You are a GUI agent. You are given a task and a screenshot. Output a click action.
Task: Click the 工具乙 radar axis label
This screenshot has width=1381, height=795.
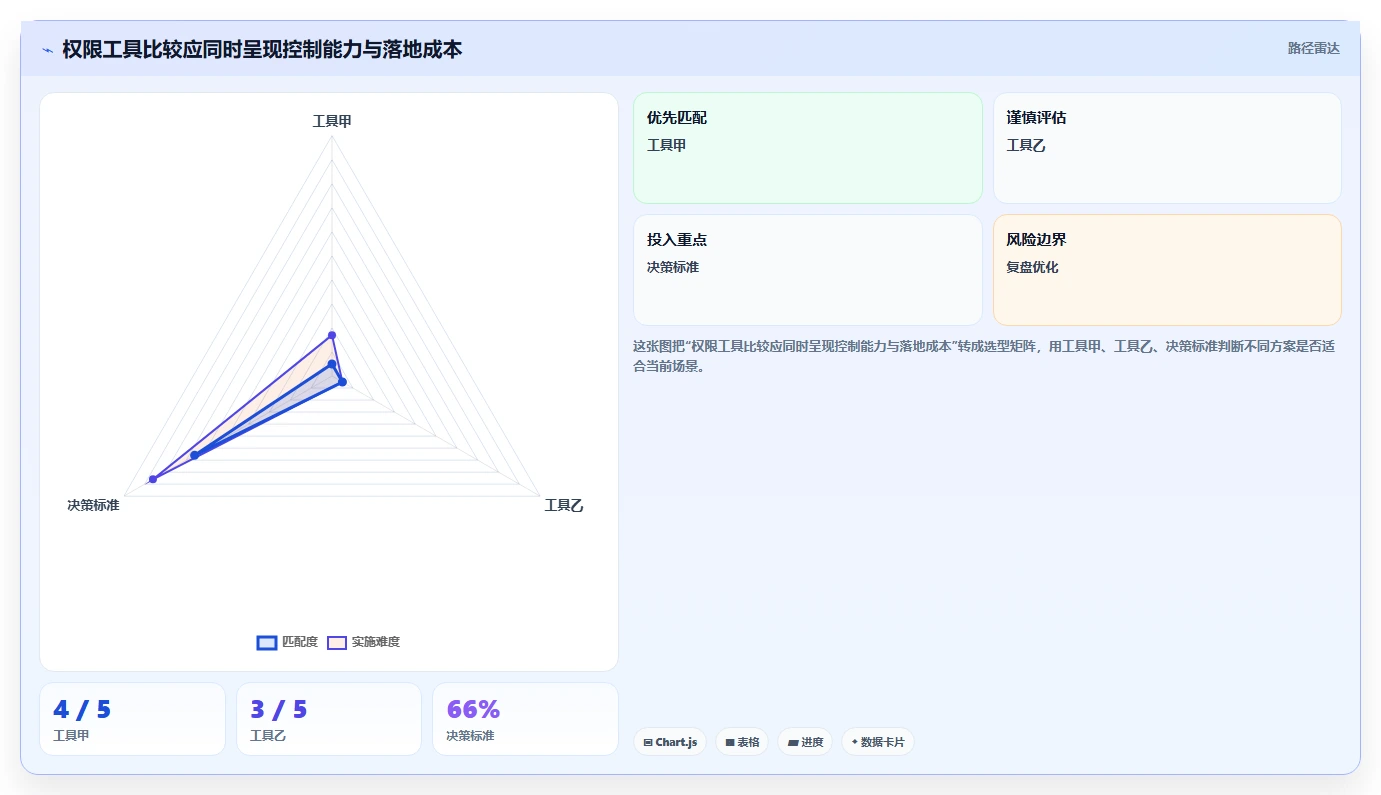click(x=564, y=506)
